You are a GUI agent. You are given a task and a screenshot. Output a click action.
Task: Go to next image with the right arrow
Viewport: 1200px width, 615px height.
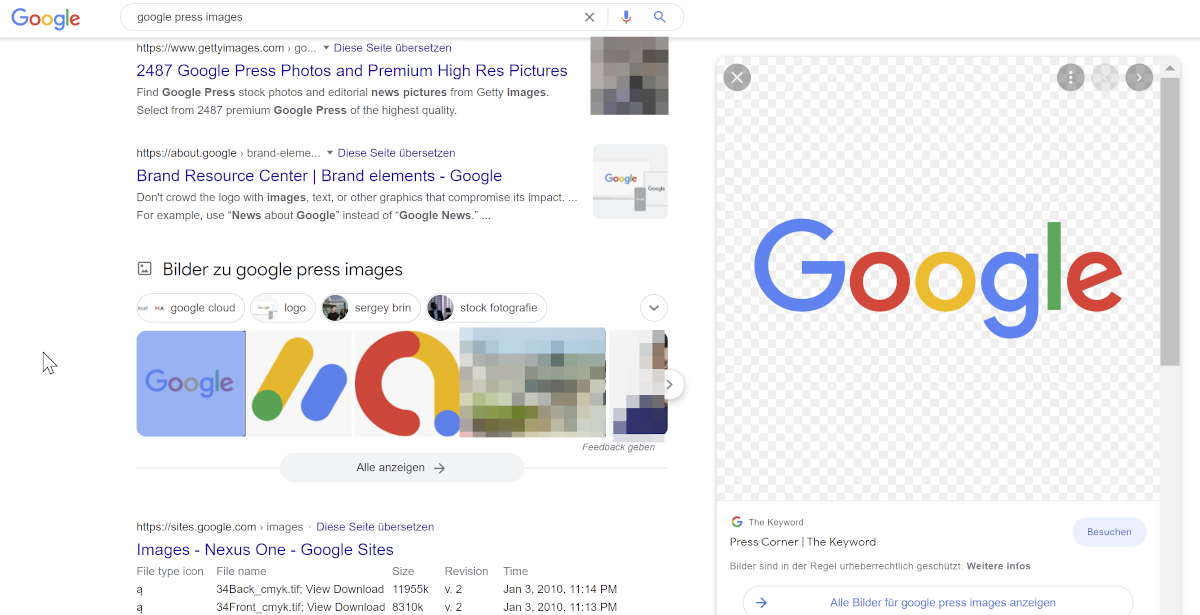point(1139,77)
